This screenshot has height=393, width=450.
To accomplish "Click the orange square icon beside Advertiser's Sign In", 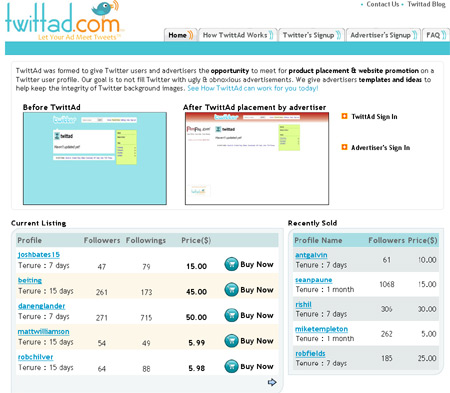I will [x=344, y=147].
